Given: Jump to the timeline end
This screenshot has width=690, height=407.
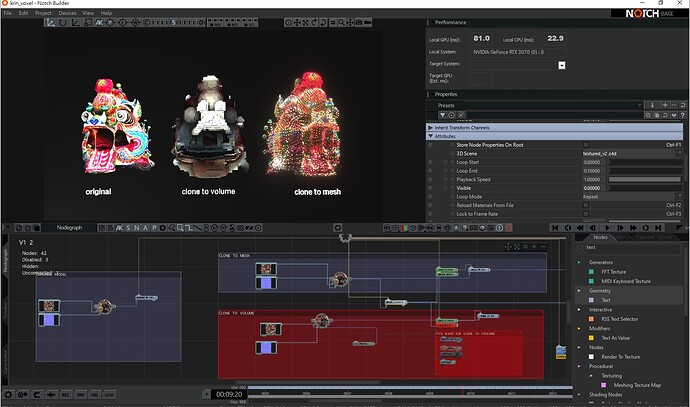Looking at the screenshot, I should (x=658, y=228).
